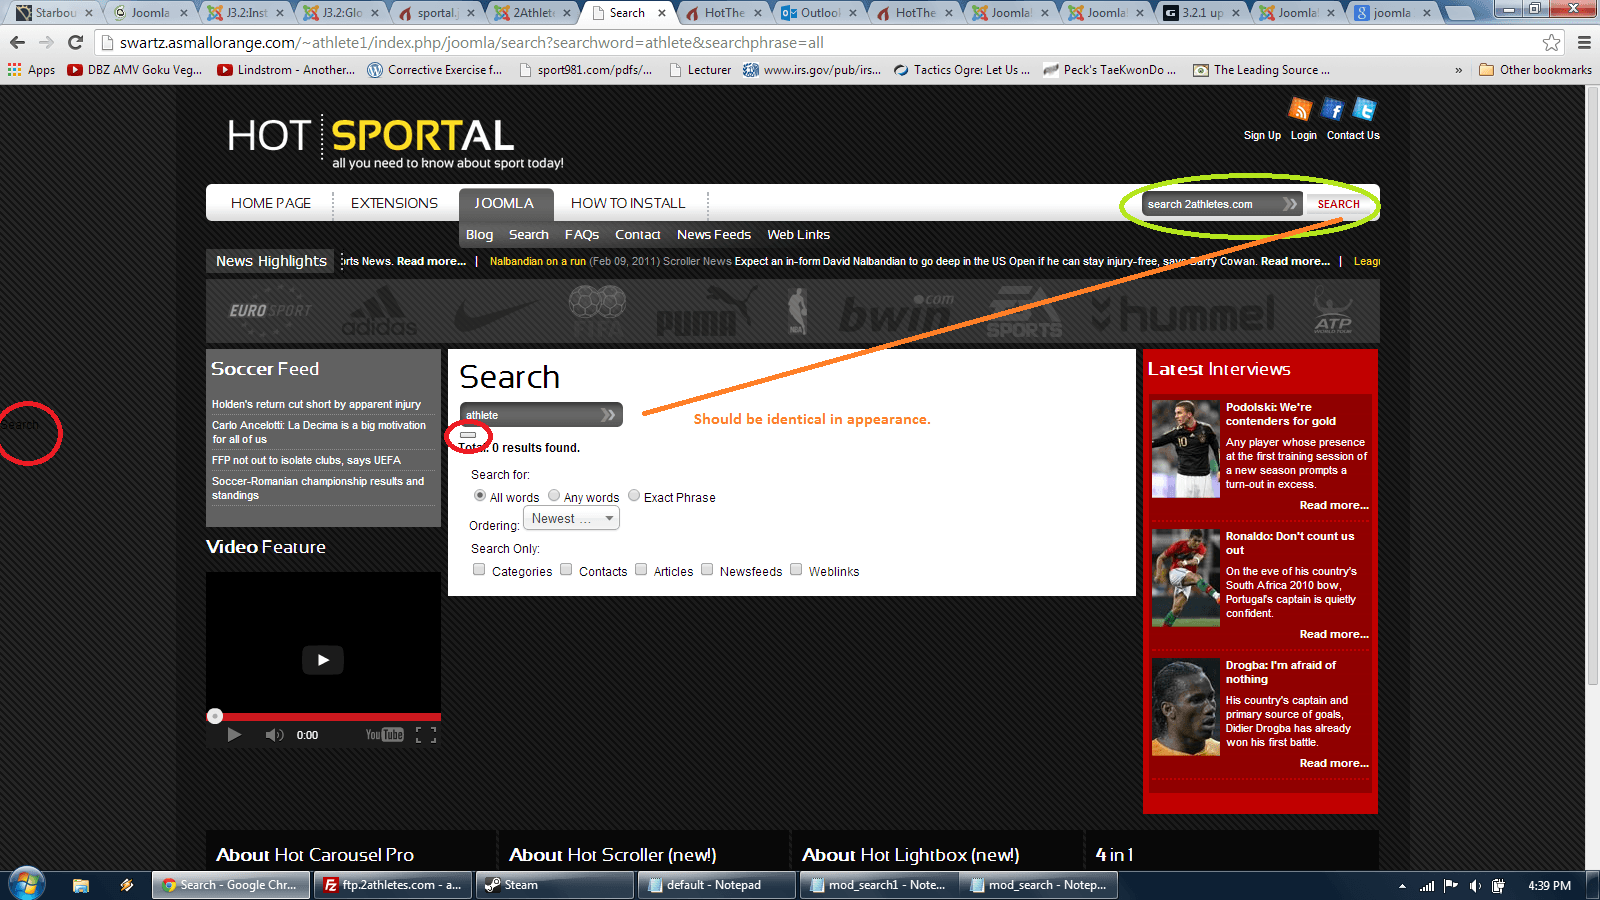Open default - Notepad taskbar item
The height and width of the screenshot is (900, 1600).
(x=718, y=885)
